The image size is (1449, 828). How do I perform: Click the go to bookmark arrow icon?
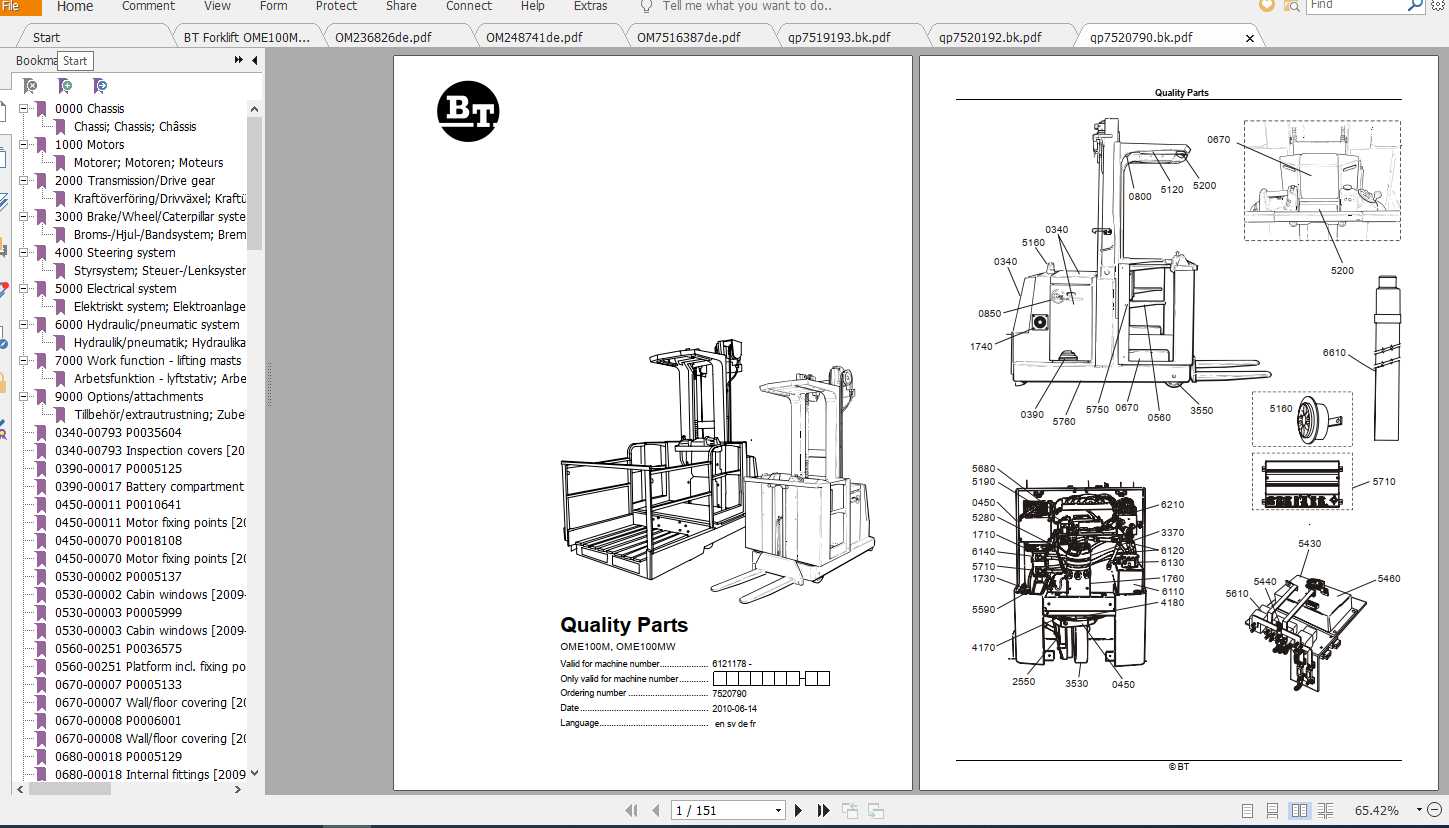(99, 86)
